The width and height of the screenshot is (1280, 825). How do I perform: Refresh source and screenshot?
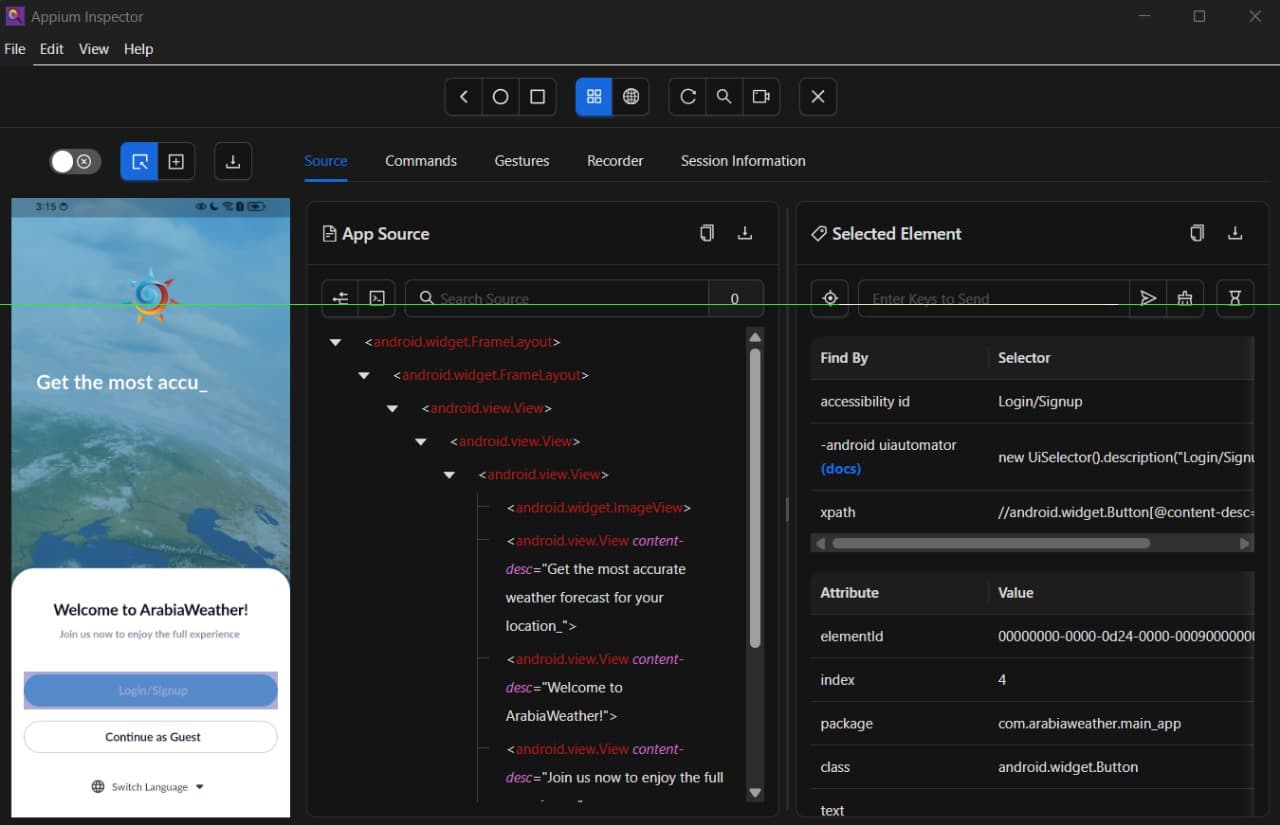pyautogui.click(x=687, y=97)
